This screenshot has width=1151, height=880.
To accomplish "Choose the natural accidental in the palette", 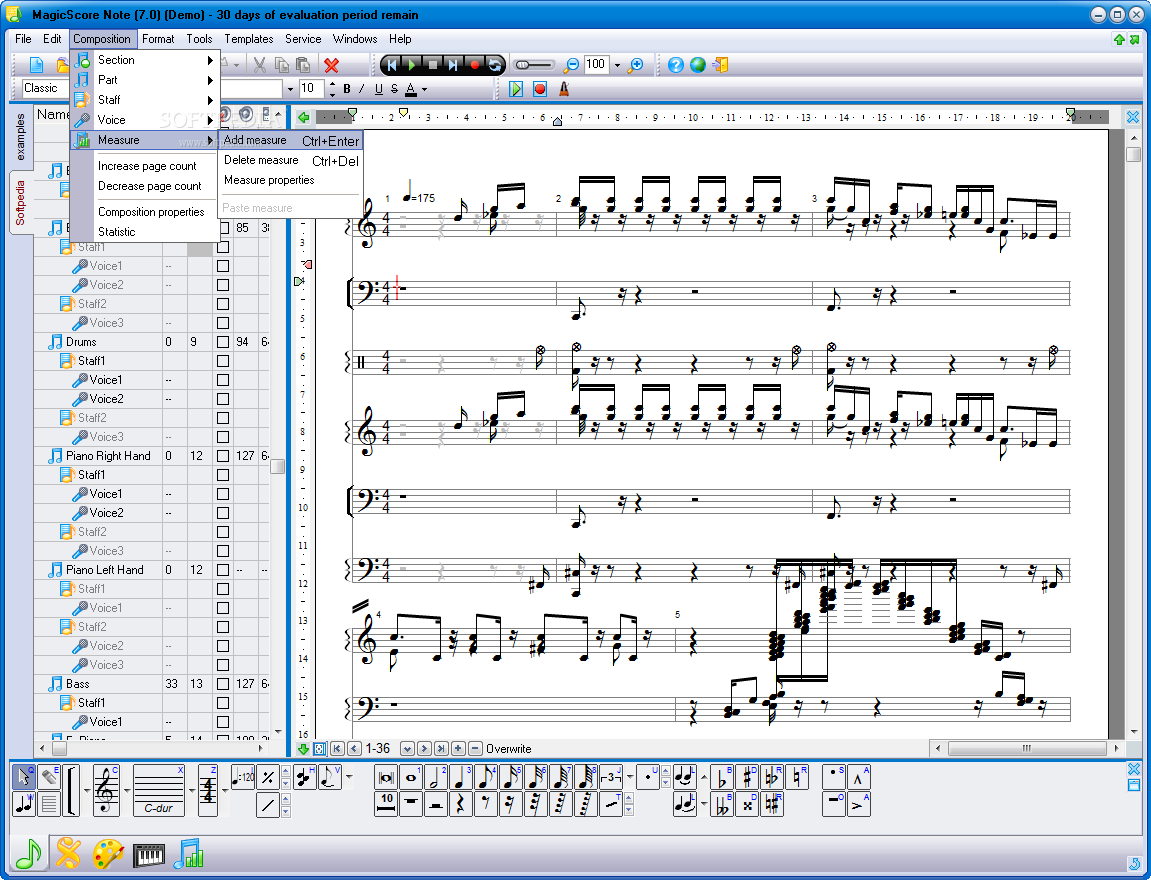I will pos(797,777).
